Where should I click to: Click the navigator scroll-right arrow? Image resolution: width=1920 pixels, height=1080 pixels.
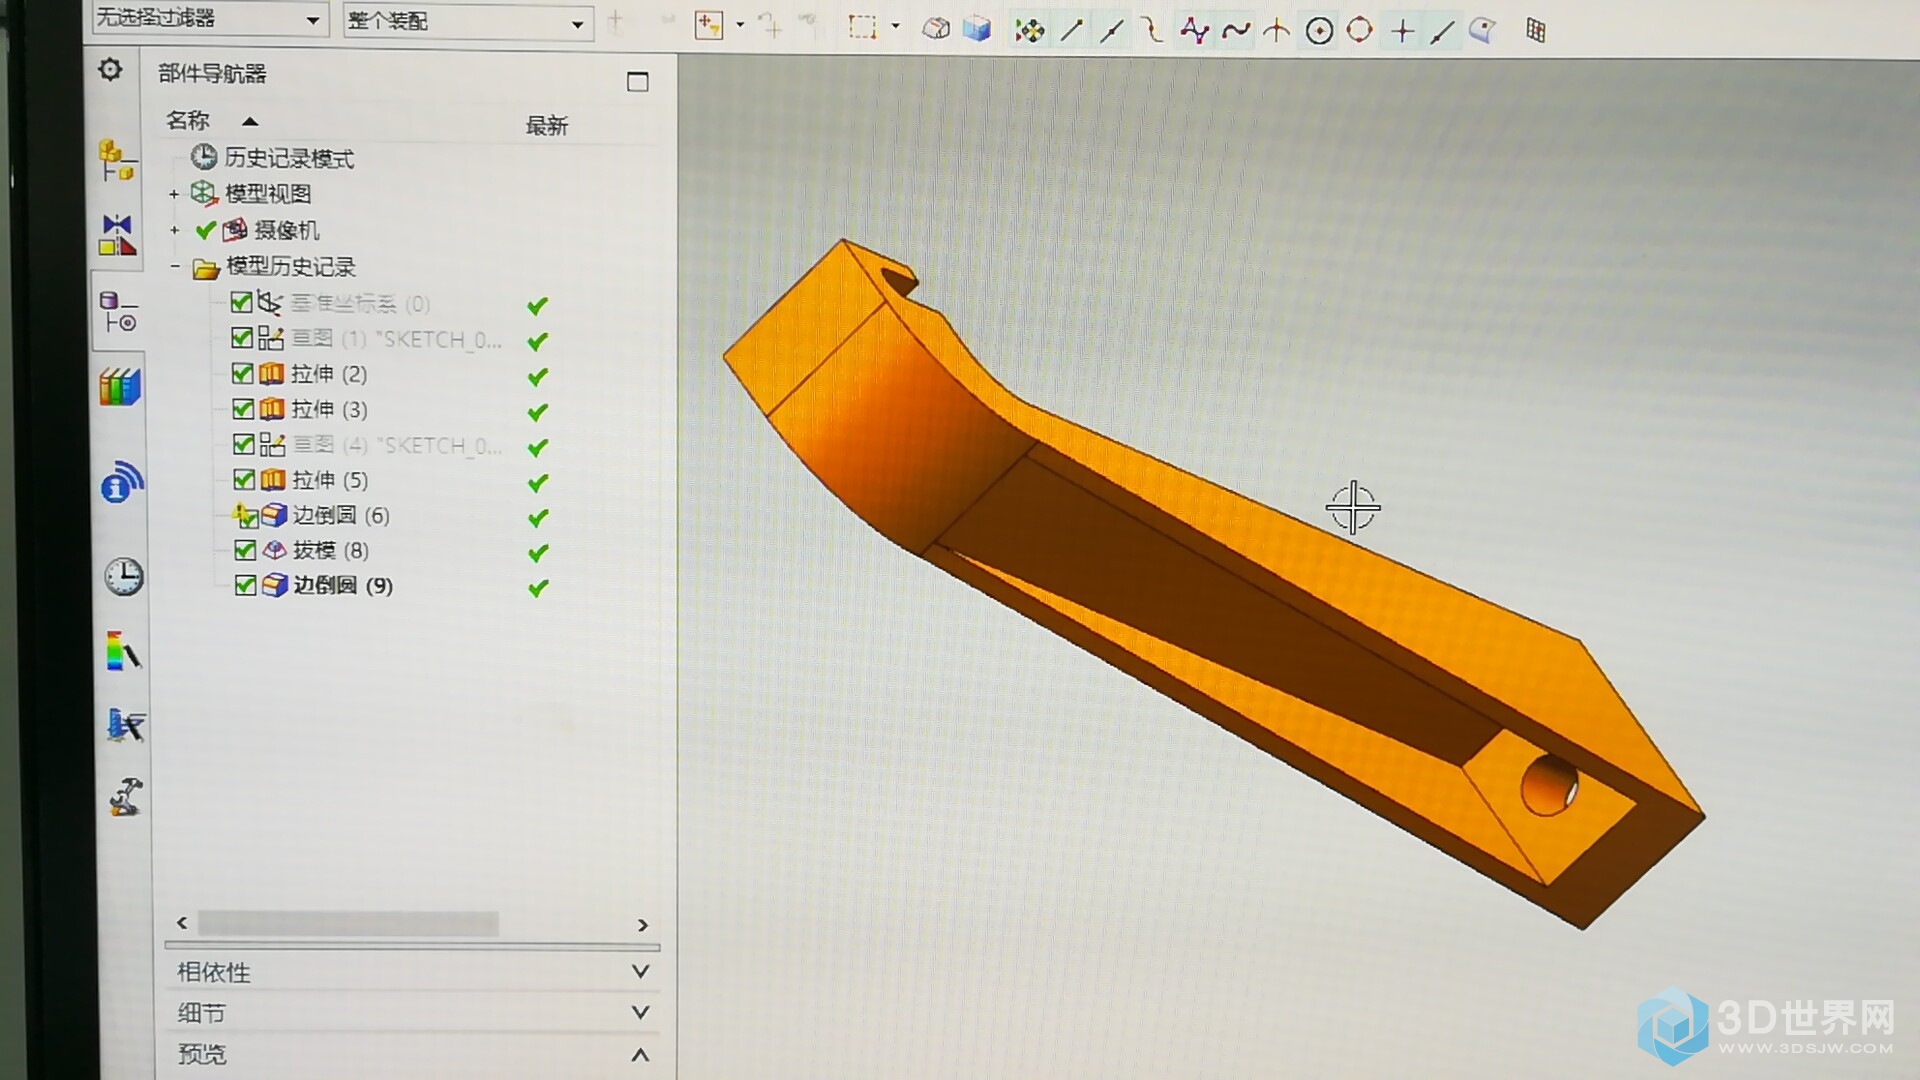point(642,925)
